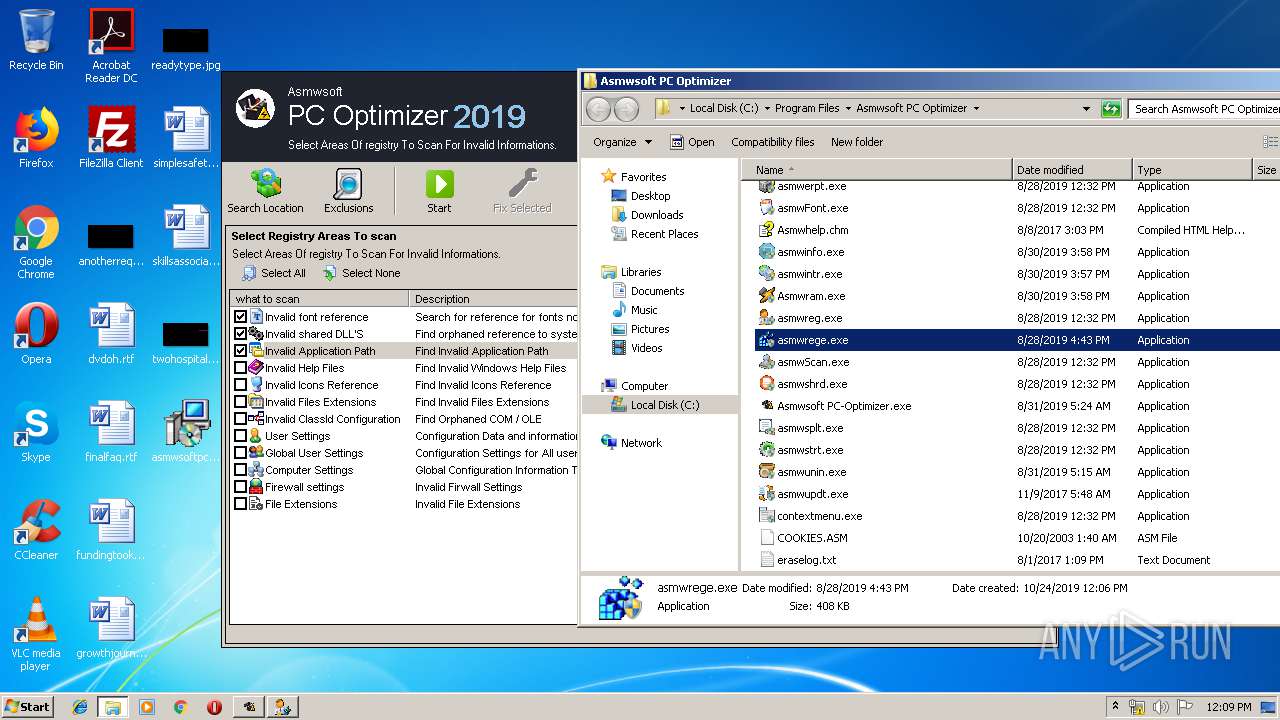Open Internet Explorer from taskbar
The width and height of the screenshot is (1280, 720).
80,707
